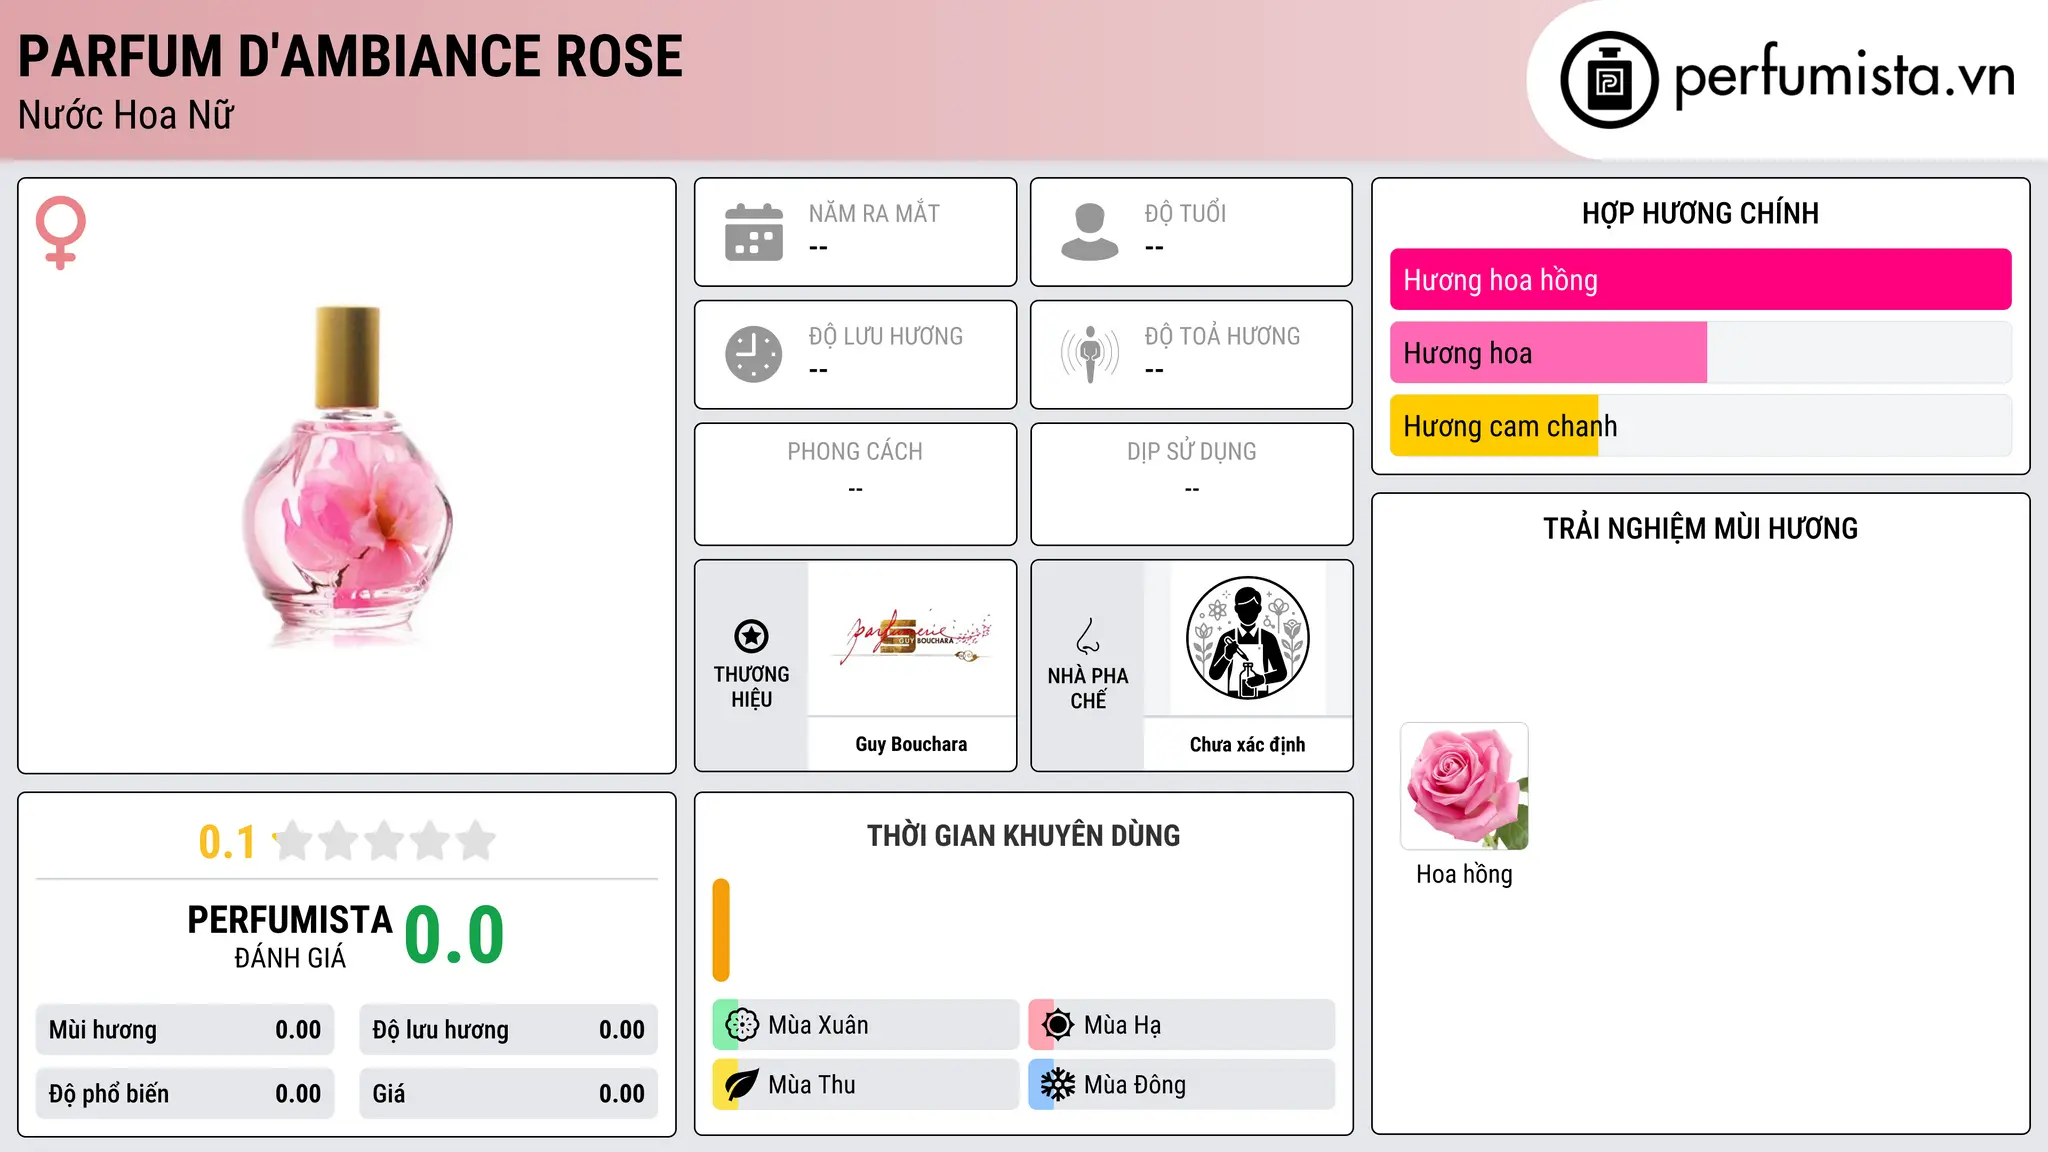Click the person icon for Độ tuổi

tap(1090, 232)
